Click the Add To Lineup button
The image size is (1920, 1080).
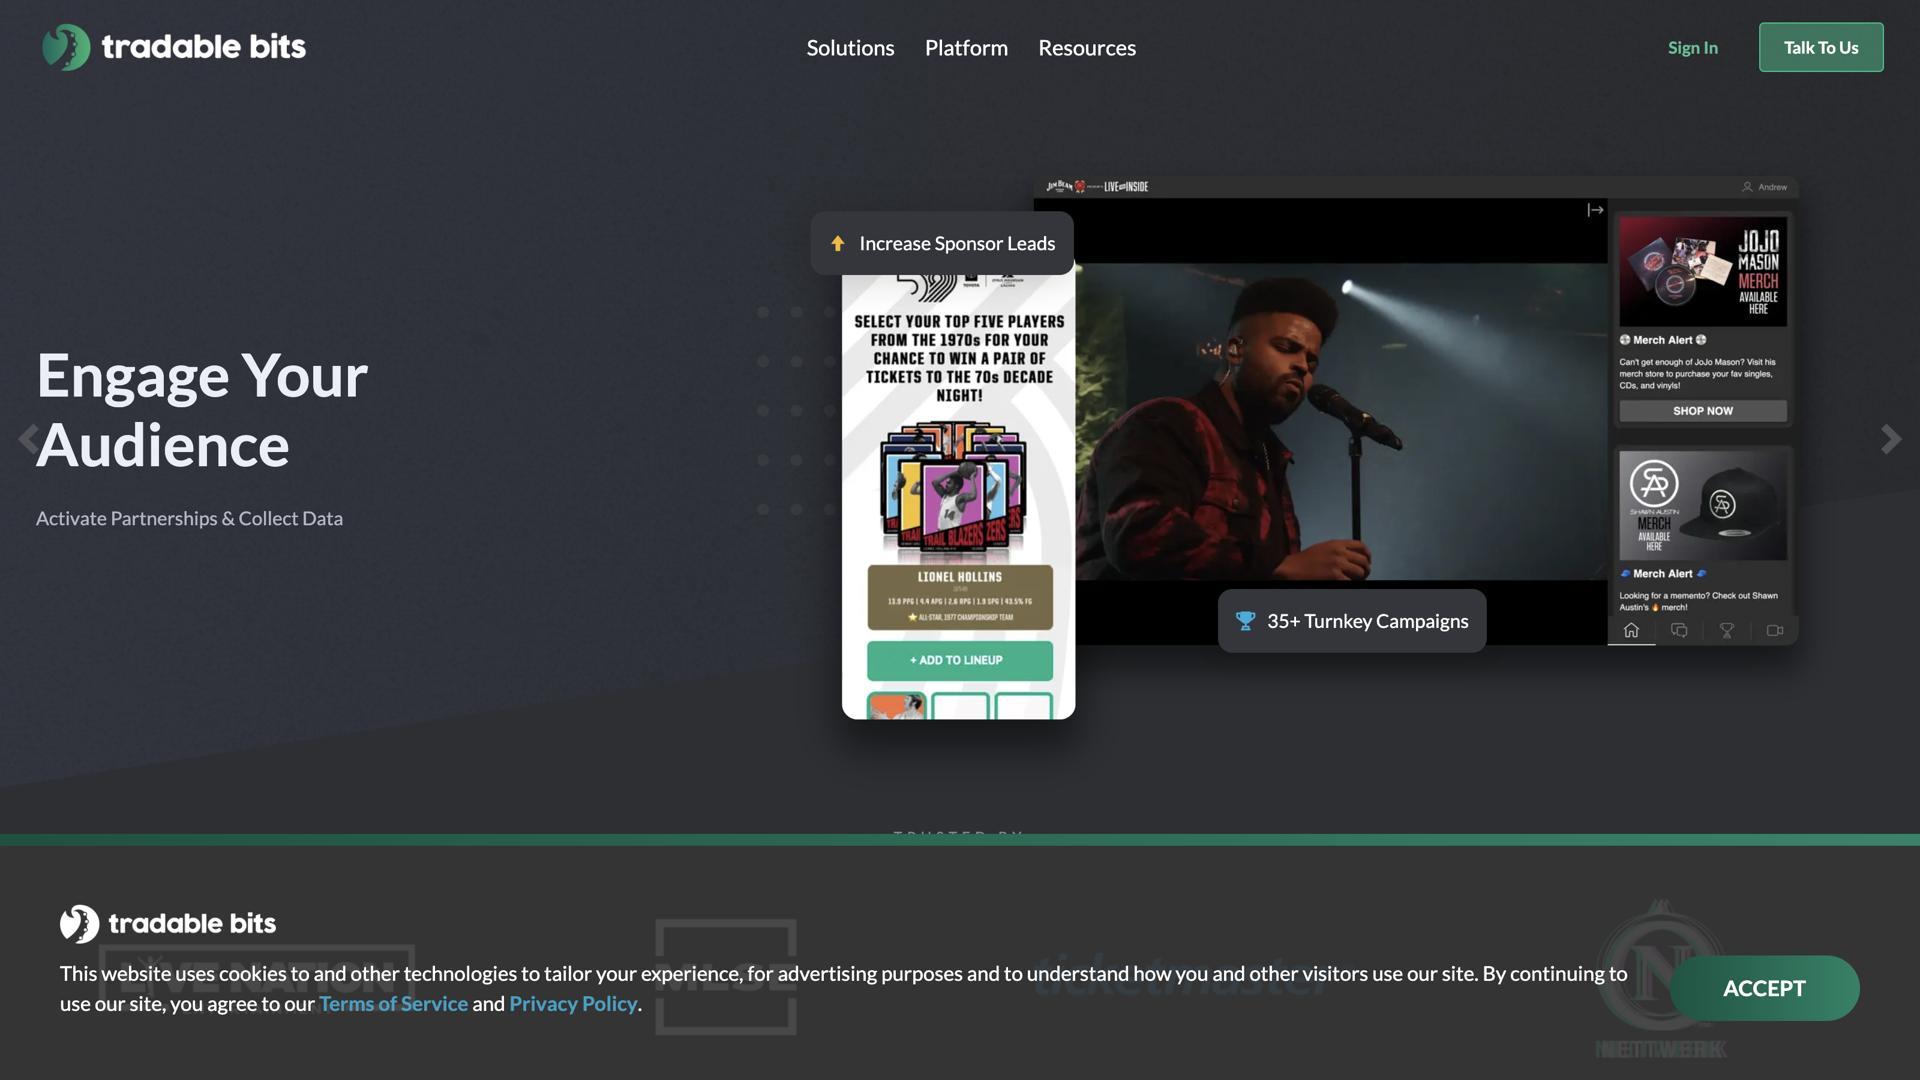[x=959, y=660]
